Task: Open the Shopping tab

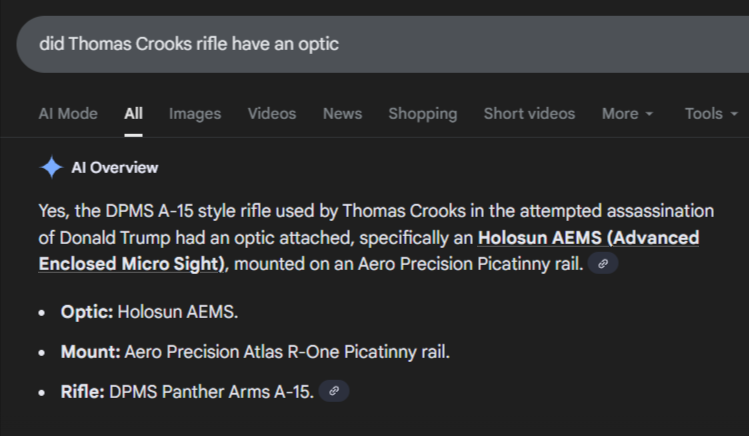Action: click(x=422, y=114)
